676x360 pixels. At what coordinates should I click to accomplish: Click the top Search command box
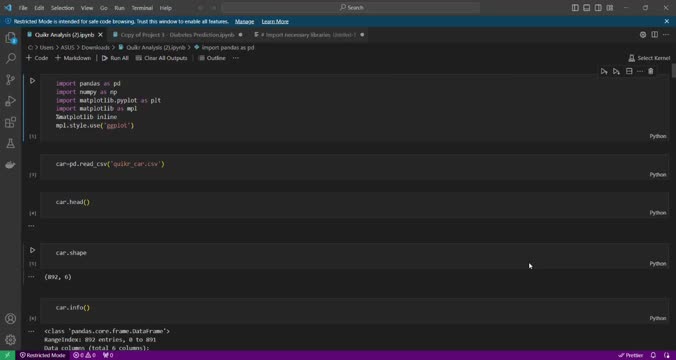tap(351, 8)
